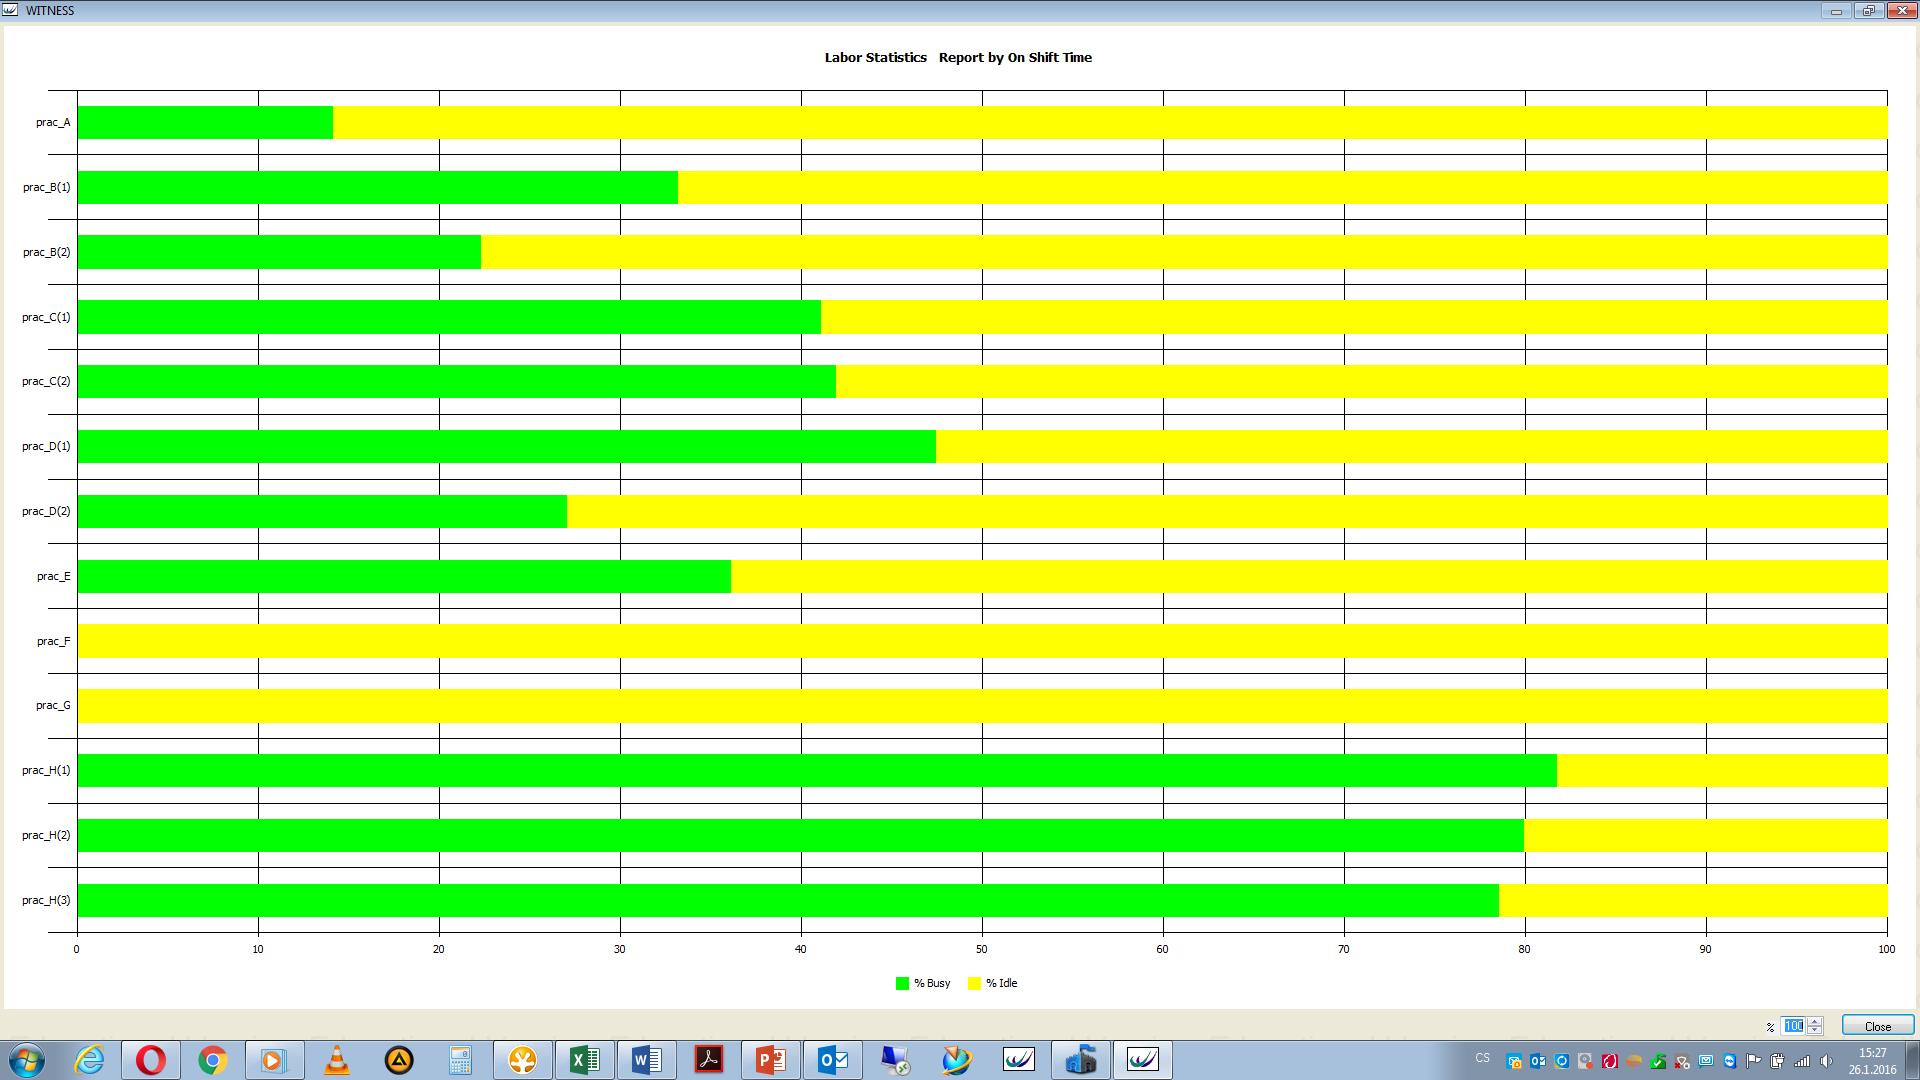Click the % Idle legend text
Image resolution: width=1920 pixels, height=1080 pixels.
[x=1002, y=983]
